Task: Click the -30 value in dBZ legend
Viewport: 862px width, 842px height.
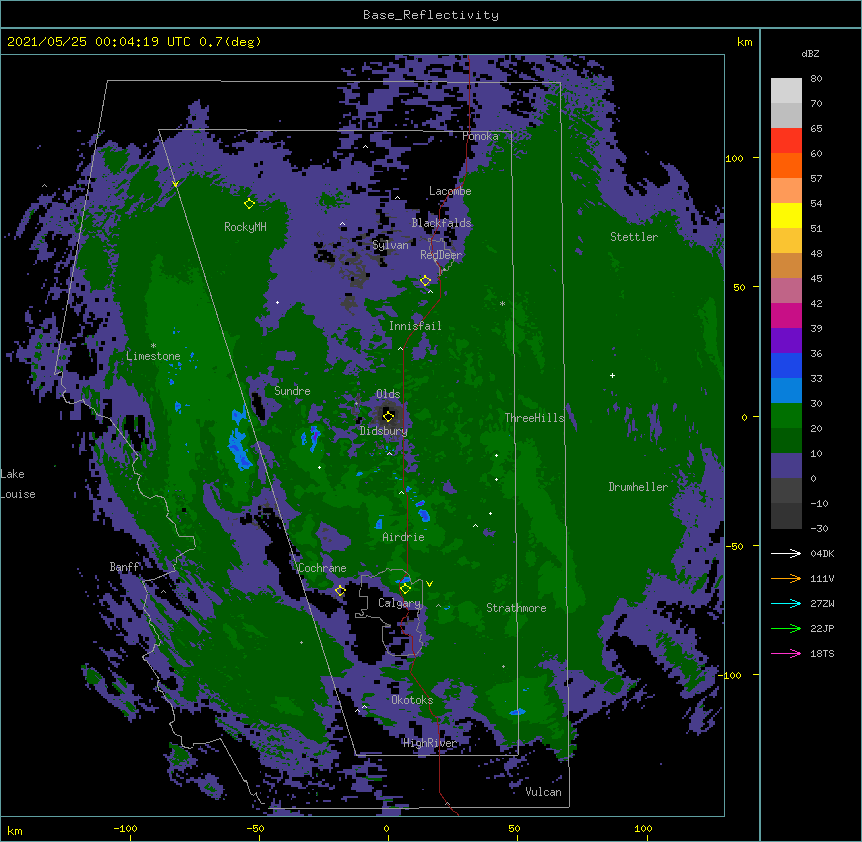Action: 819,529
